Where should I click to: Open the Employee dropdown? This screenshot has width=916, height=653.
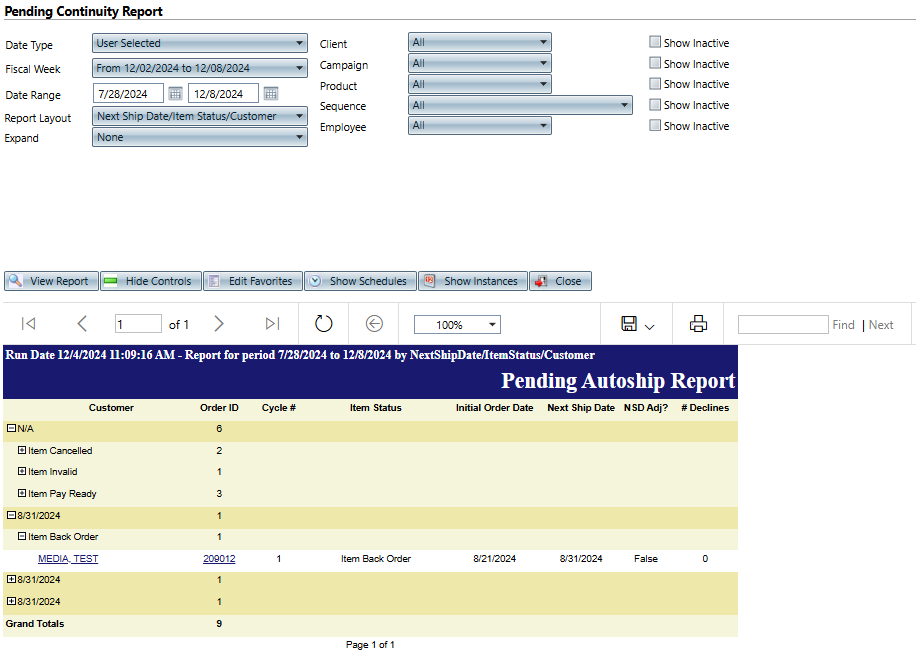pos(480,126)
